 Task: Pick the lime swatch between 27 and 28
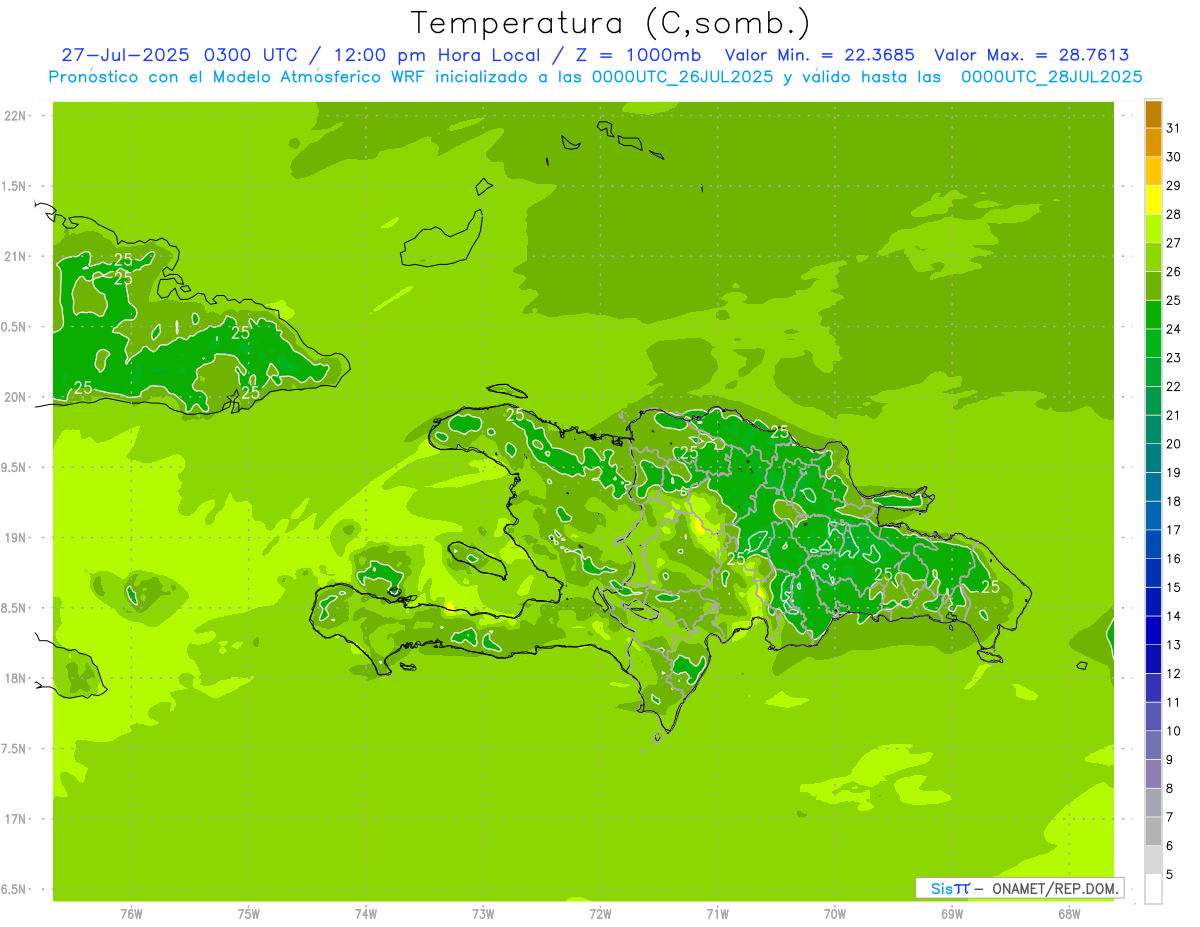click(1153, 229)
